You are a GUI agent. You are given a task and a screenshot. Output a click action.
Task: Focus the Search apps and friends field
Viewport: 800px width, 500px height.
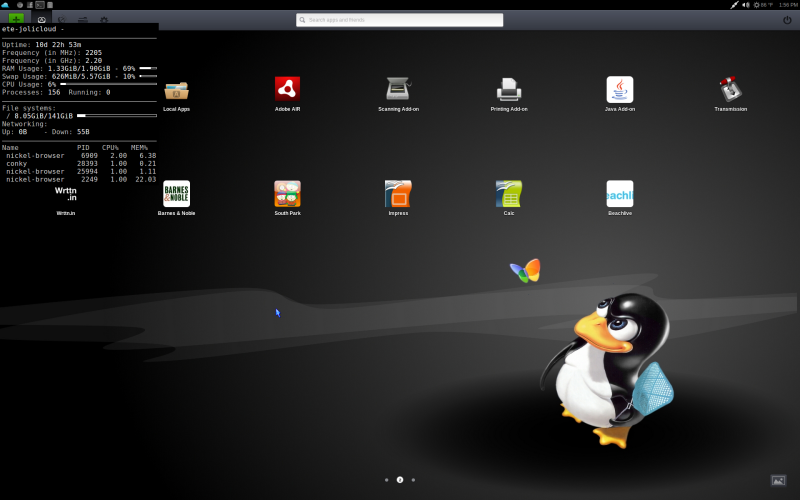pos(399,20)
